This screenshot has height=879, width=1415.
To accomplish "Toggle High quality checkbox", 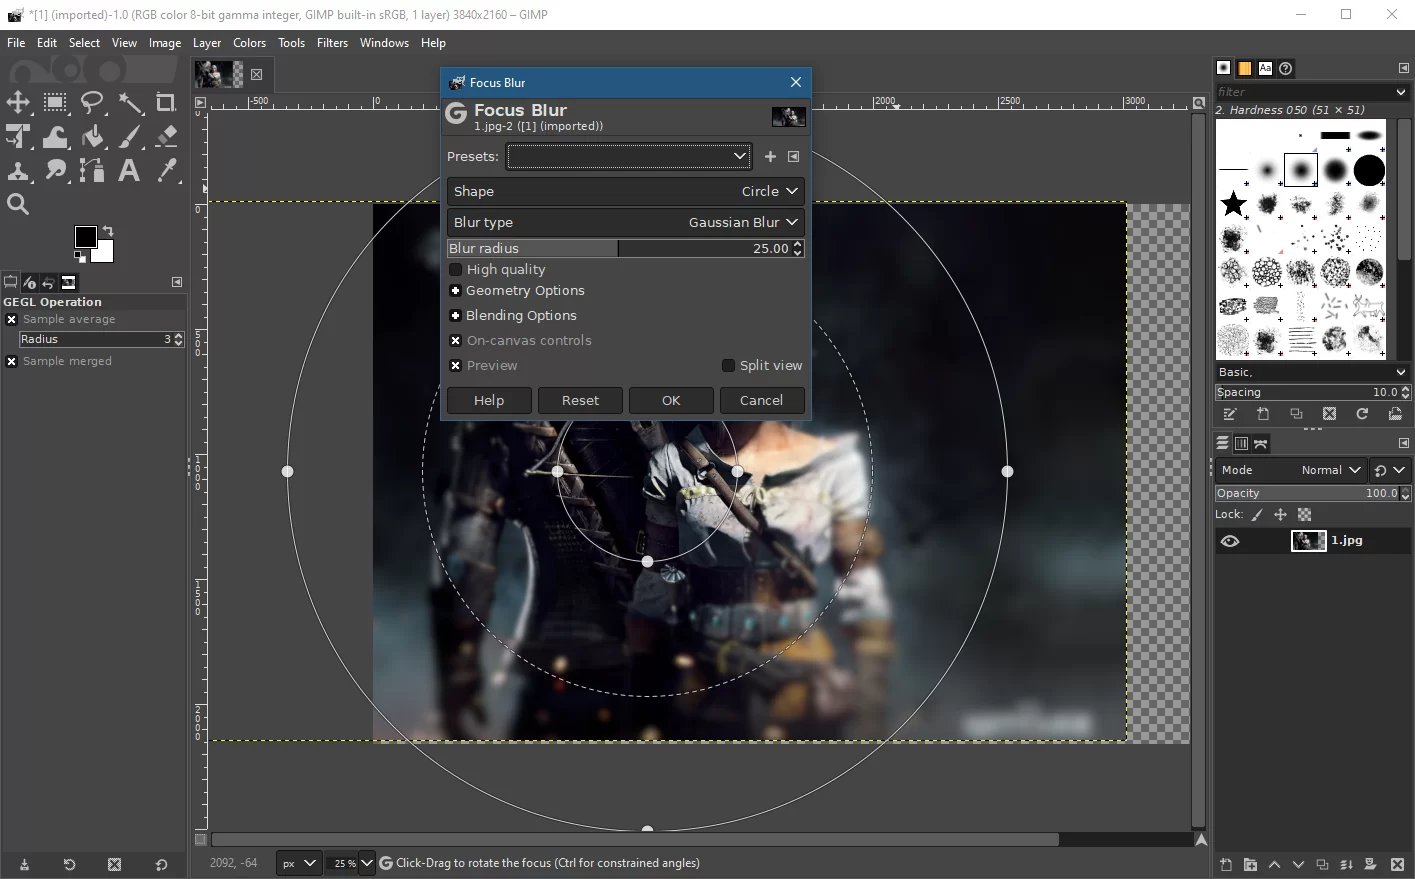I will coord(456,270).
